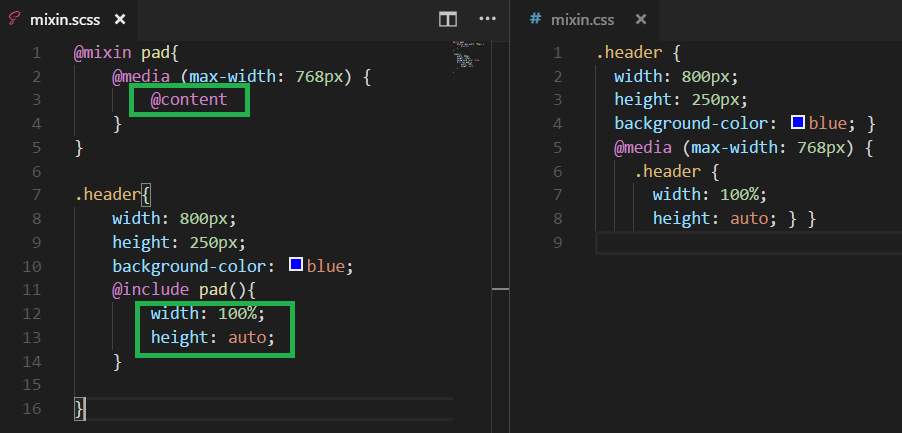Click 'height: auto;' in the scss editor
This screenshot has width=902, height=433.
click(x=213, y=337)
